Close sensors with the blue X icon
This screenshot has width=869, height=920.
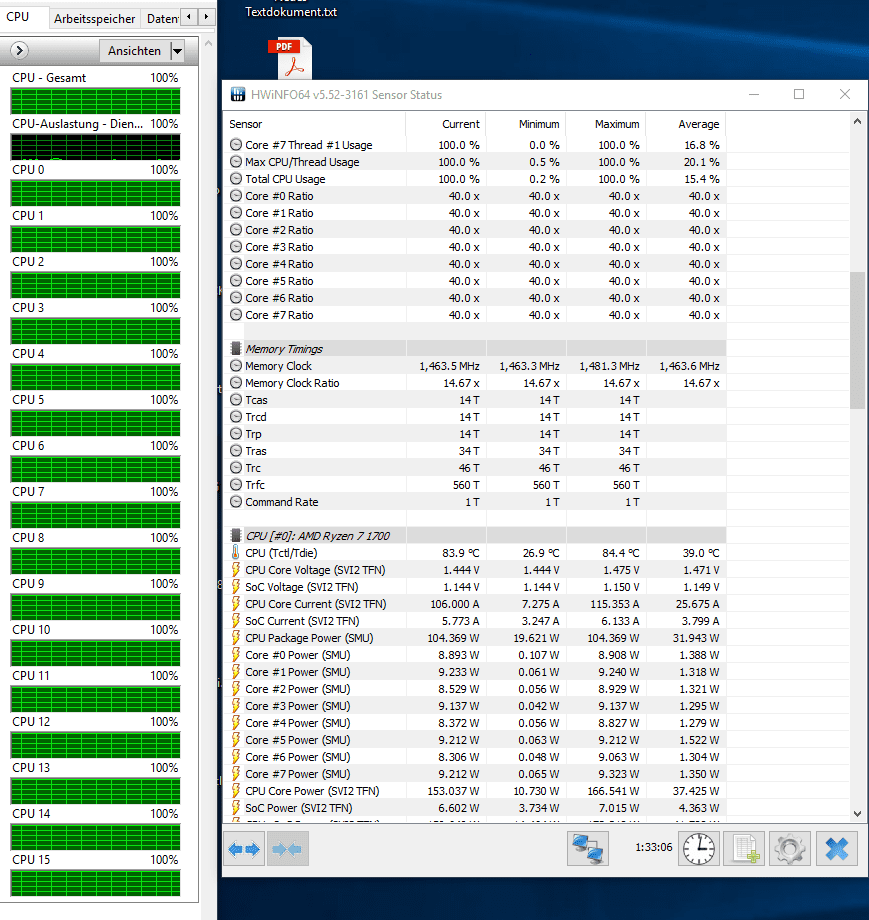(837, 848)
